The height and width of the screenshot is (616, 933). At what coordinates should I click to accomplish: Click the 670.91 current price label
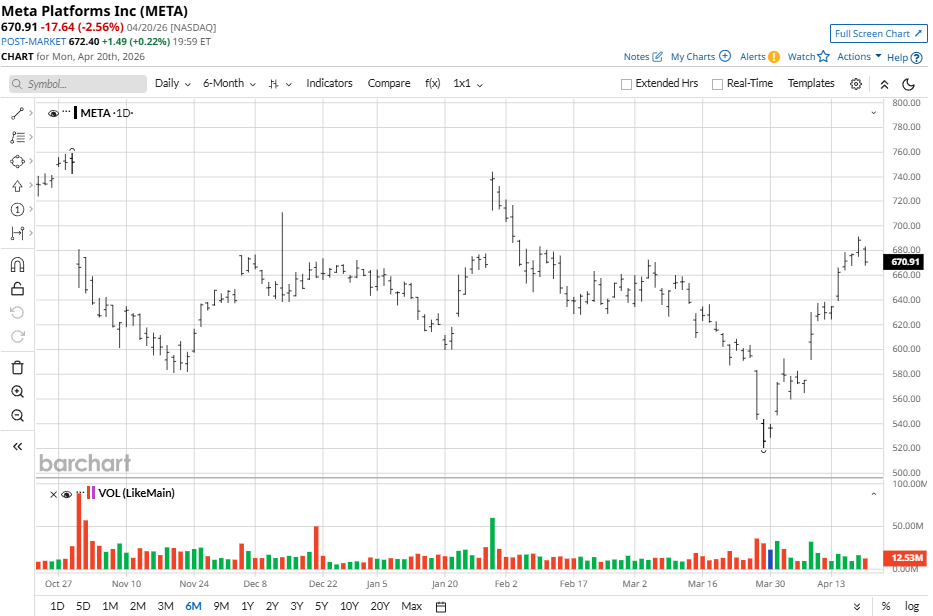click(905, 262)
